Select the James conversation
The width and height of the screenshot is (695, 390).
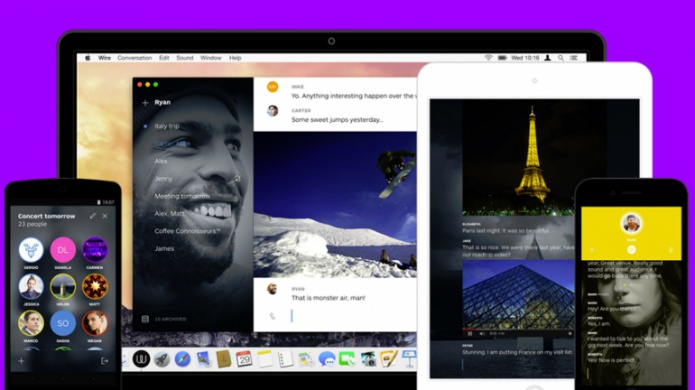click(x=164, y=249)
